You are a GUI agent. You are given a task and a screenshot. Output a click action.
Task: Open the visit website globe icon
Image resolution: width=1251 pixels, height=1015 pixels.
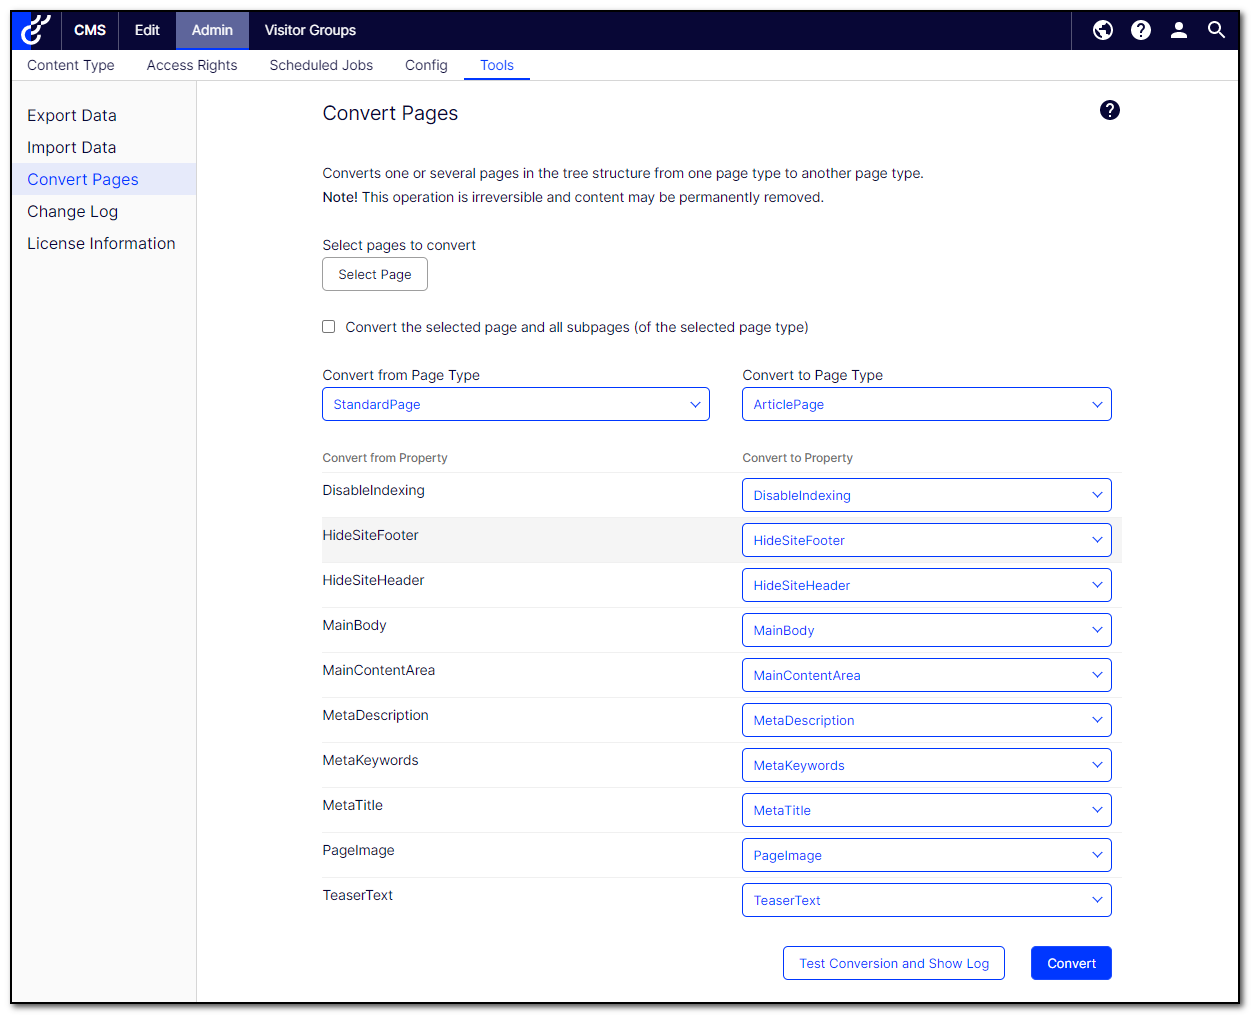click(1102, 30)
